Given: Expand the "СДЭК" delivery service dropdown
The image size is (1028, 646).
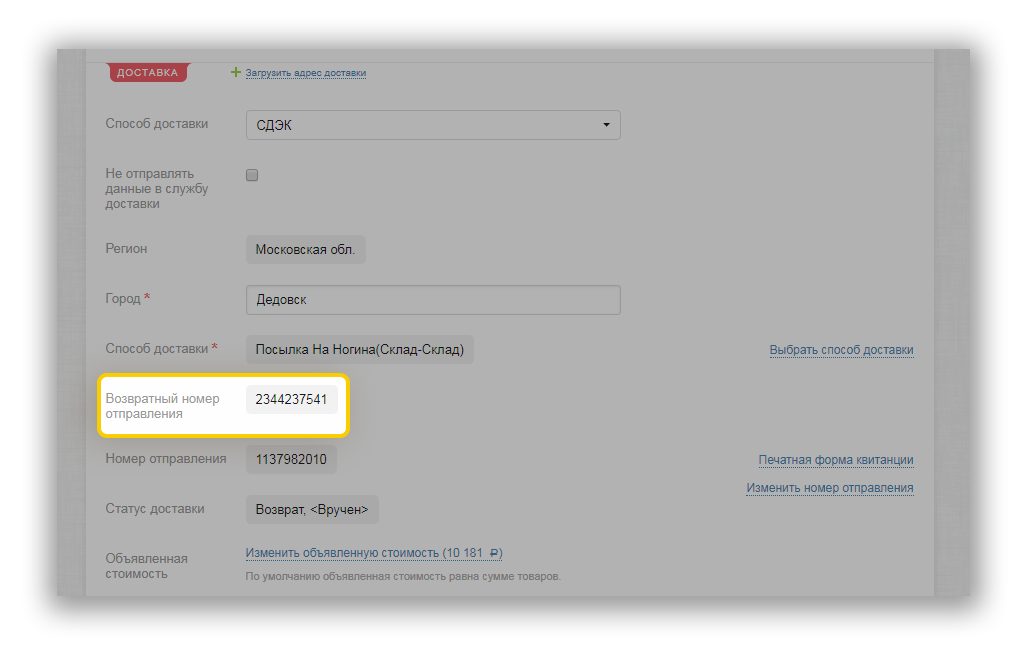Looking at the screenshot, I should 433,125.
